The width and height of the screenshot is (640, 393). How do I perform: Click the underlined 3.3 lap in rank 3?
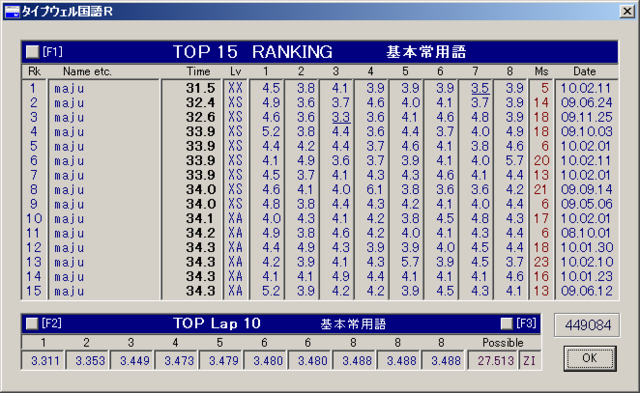pos(341,117)
